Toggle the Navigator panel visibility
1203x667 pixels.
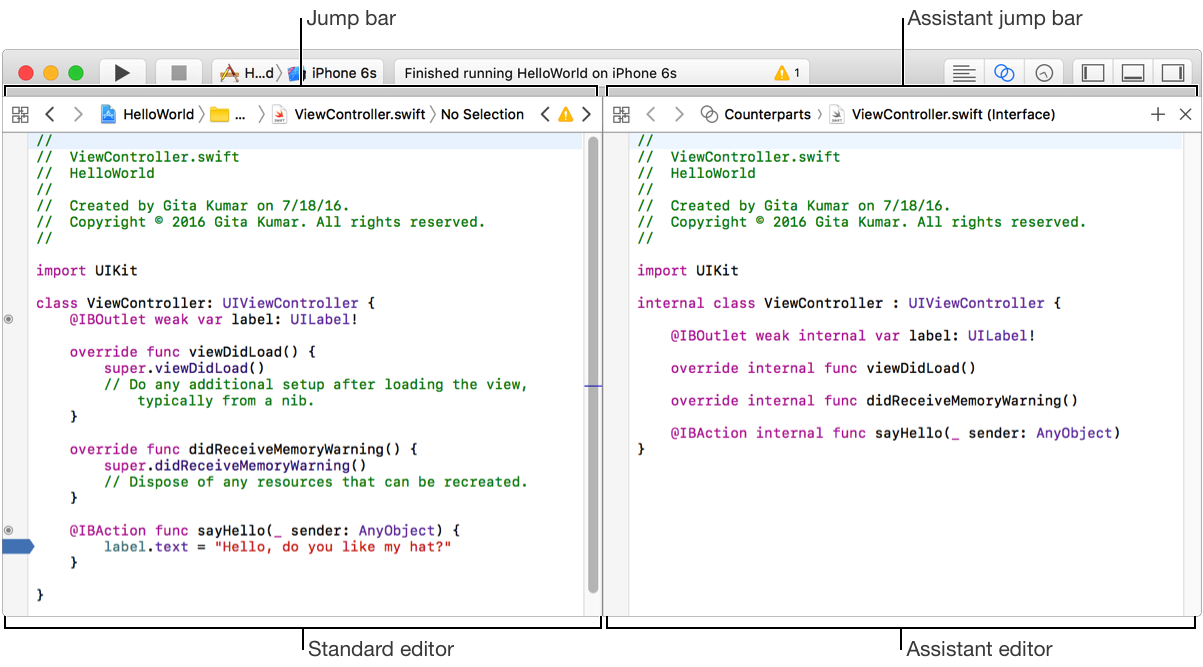tap(1094, 73)
